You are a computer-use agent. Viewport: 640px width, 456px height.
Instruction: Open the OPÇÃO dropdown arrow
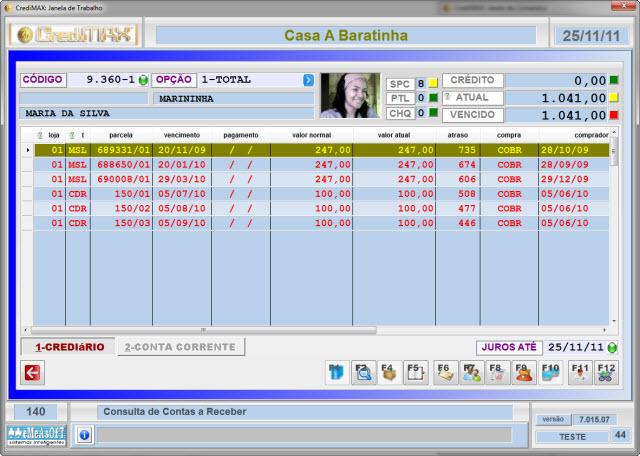coord(308,80)
